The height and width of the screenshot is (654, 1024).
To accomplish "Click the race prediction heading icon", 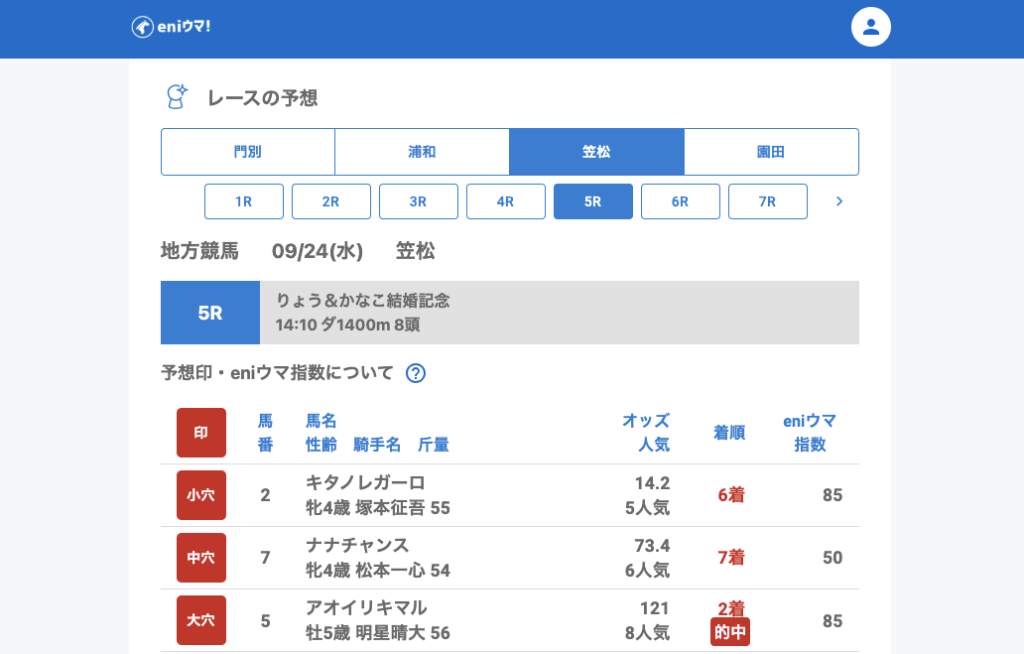I will tap(176, 97).
